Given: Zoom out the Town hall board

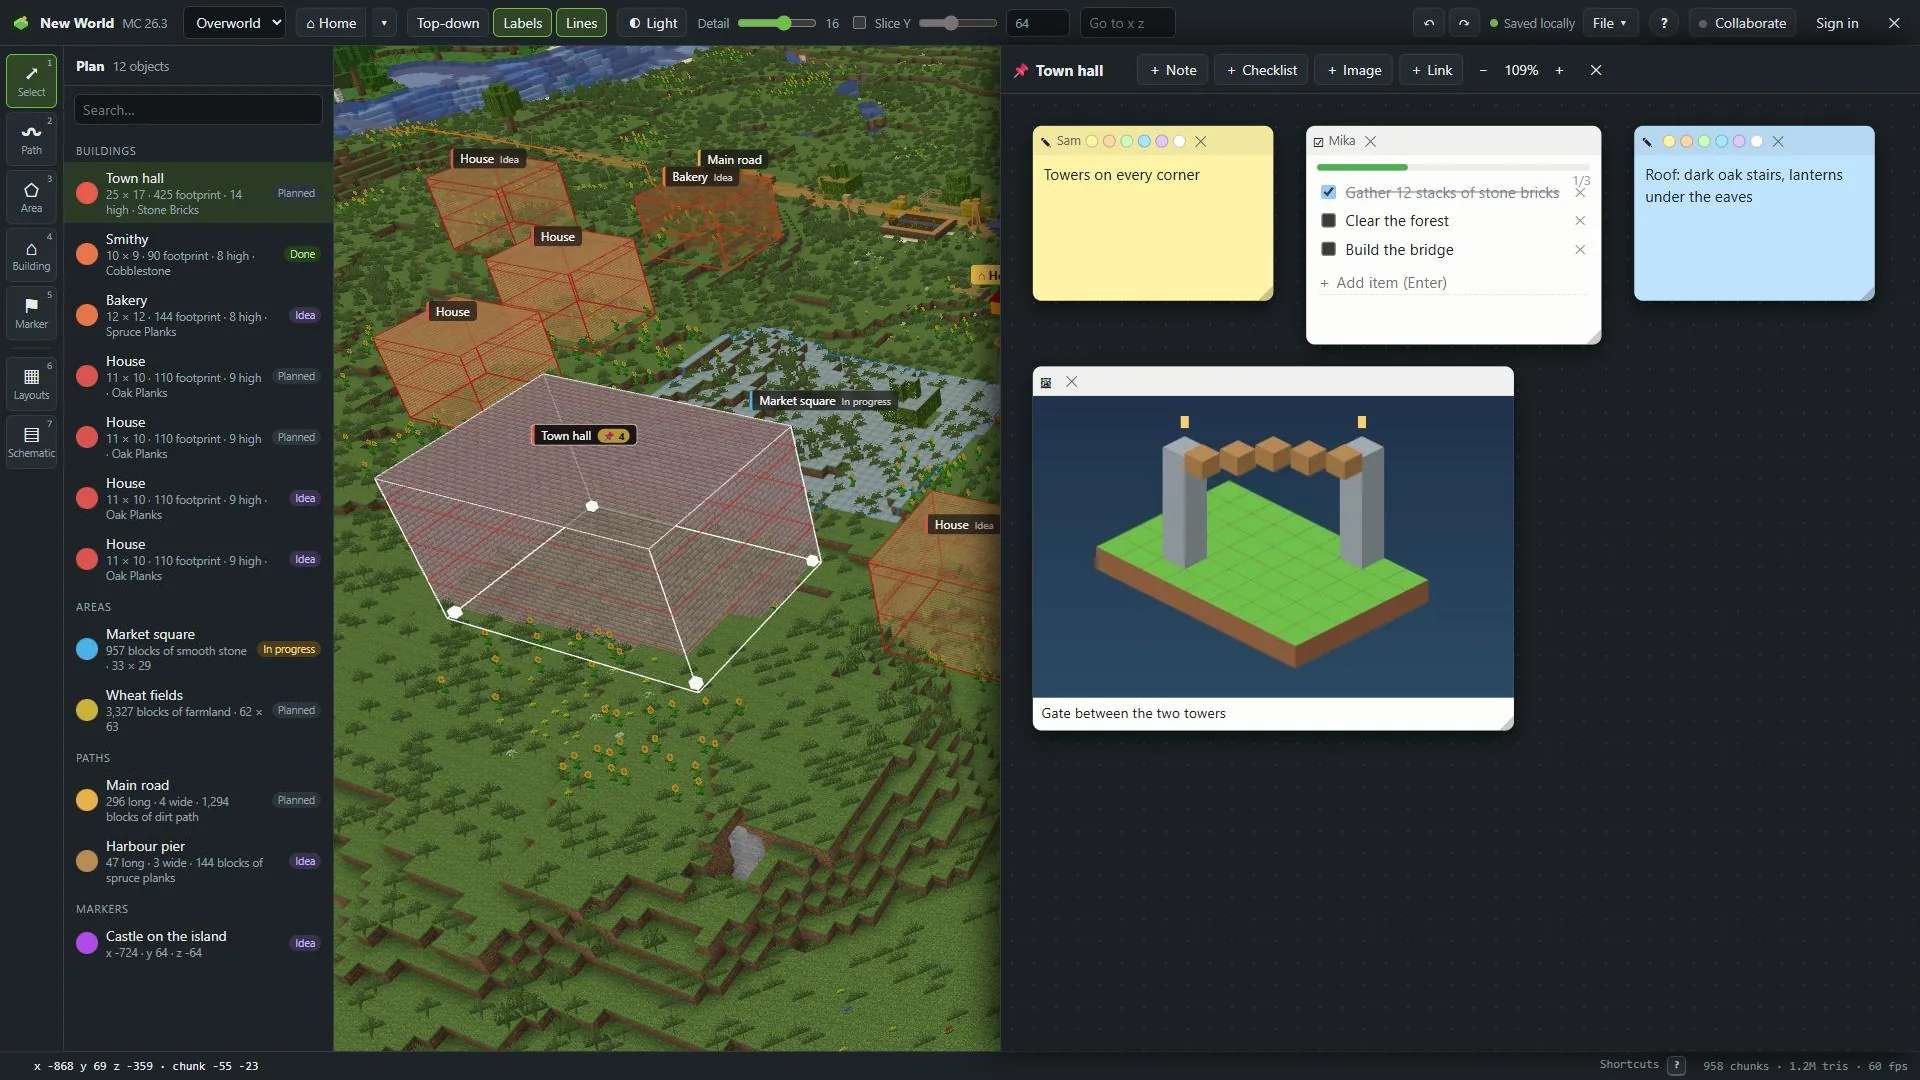Looking at the screenshot, I should (1483, 70).
